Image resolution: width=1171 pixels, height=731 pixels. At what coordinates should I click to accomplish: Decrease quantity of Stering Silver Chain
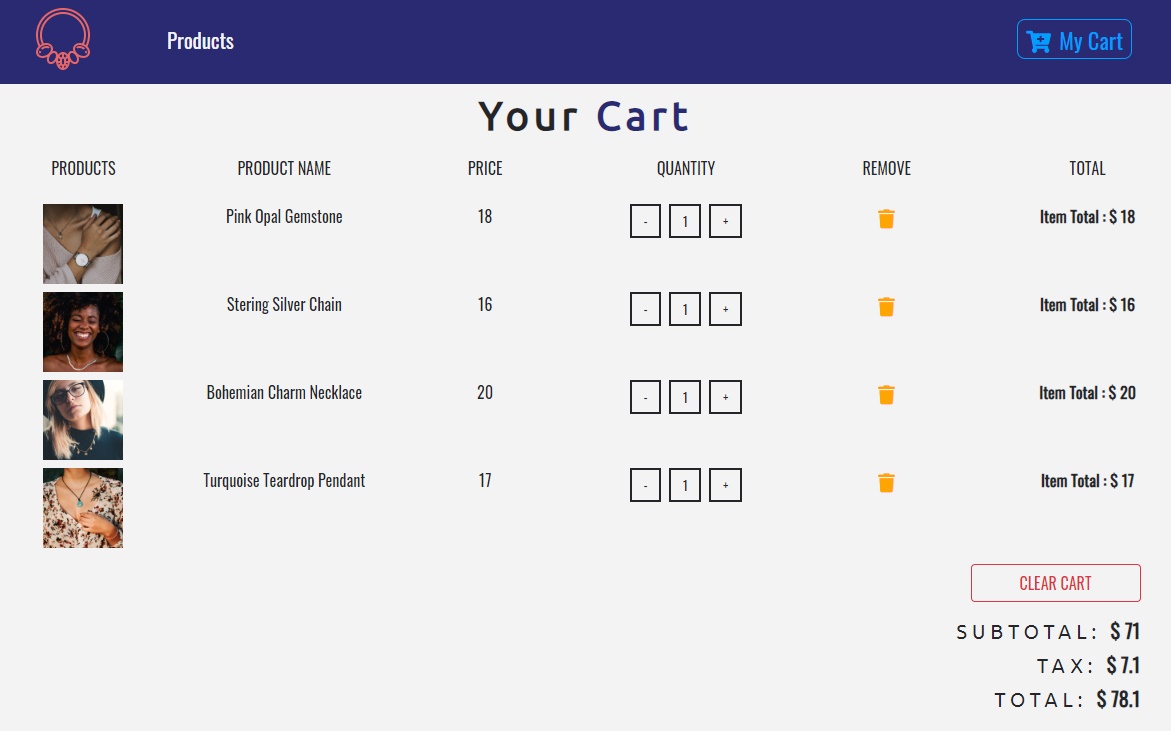(x=645, y=309)
